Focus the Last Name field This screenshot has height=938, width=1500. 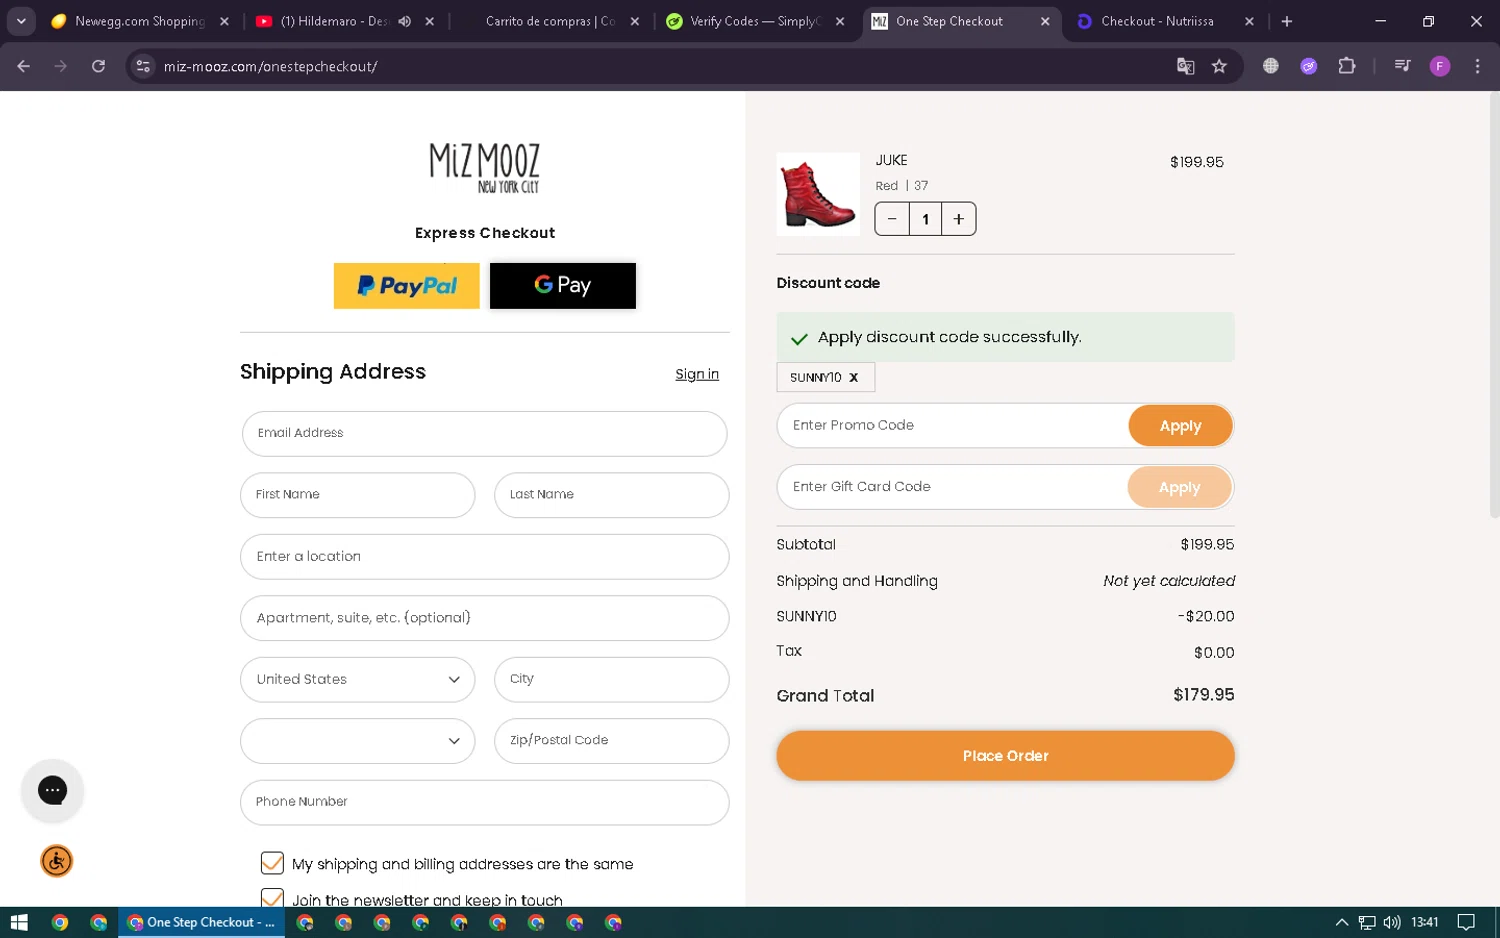(611, 495)
